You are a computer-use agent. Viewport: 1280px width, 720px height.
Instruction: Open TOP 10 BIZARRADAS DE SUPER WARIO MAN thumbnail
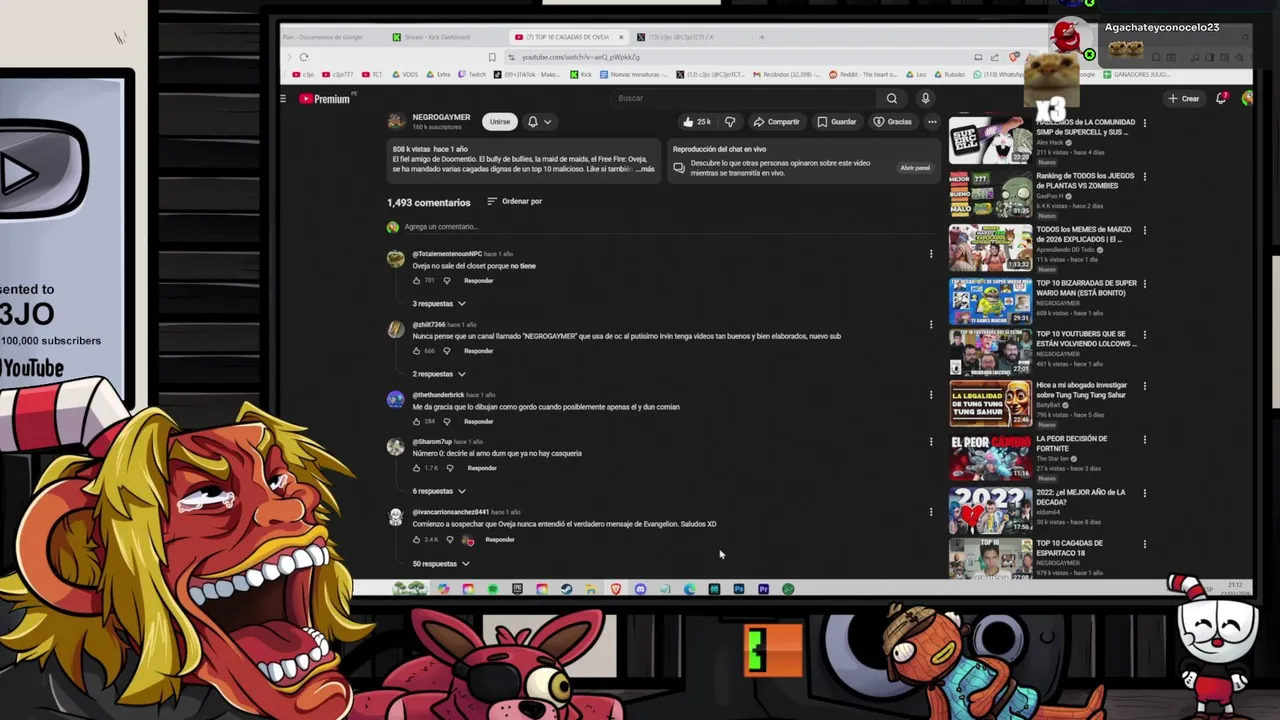tap(990, 300)
